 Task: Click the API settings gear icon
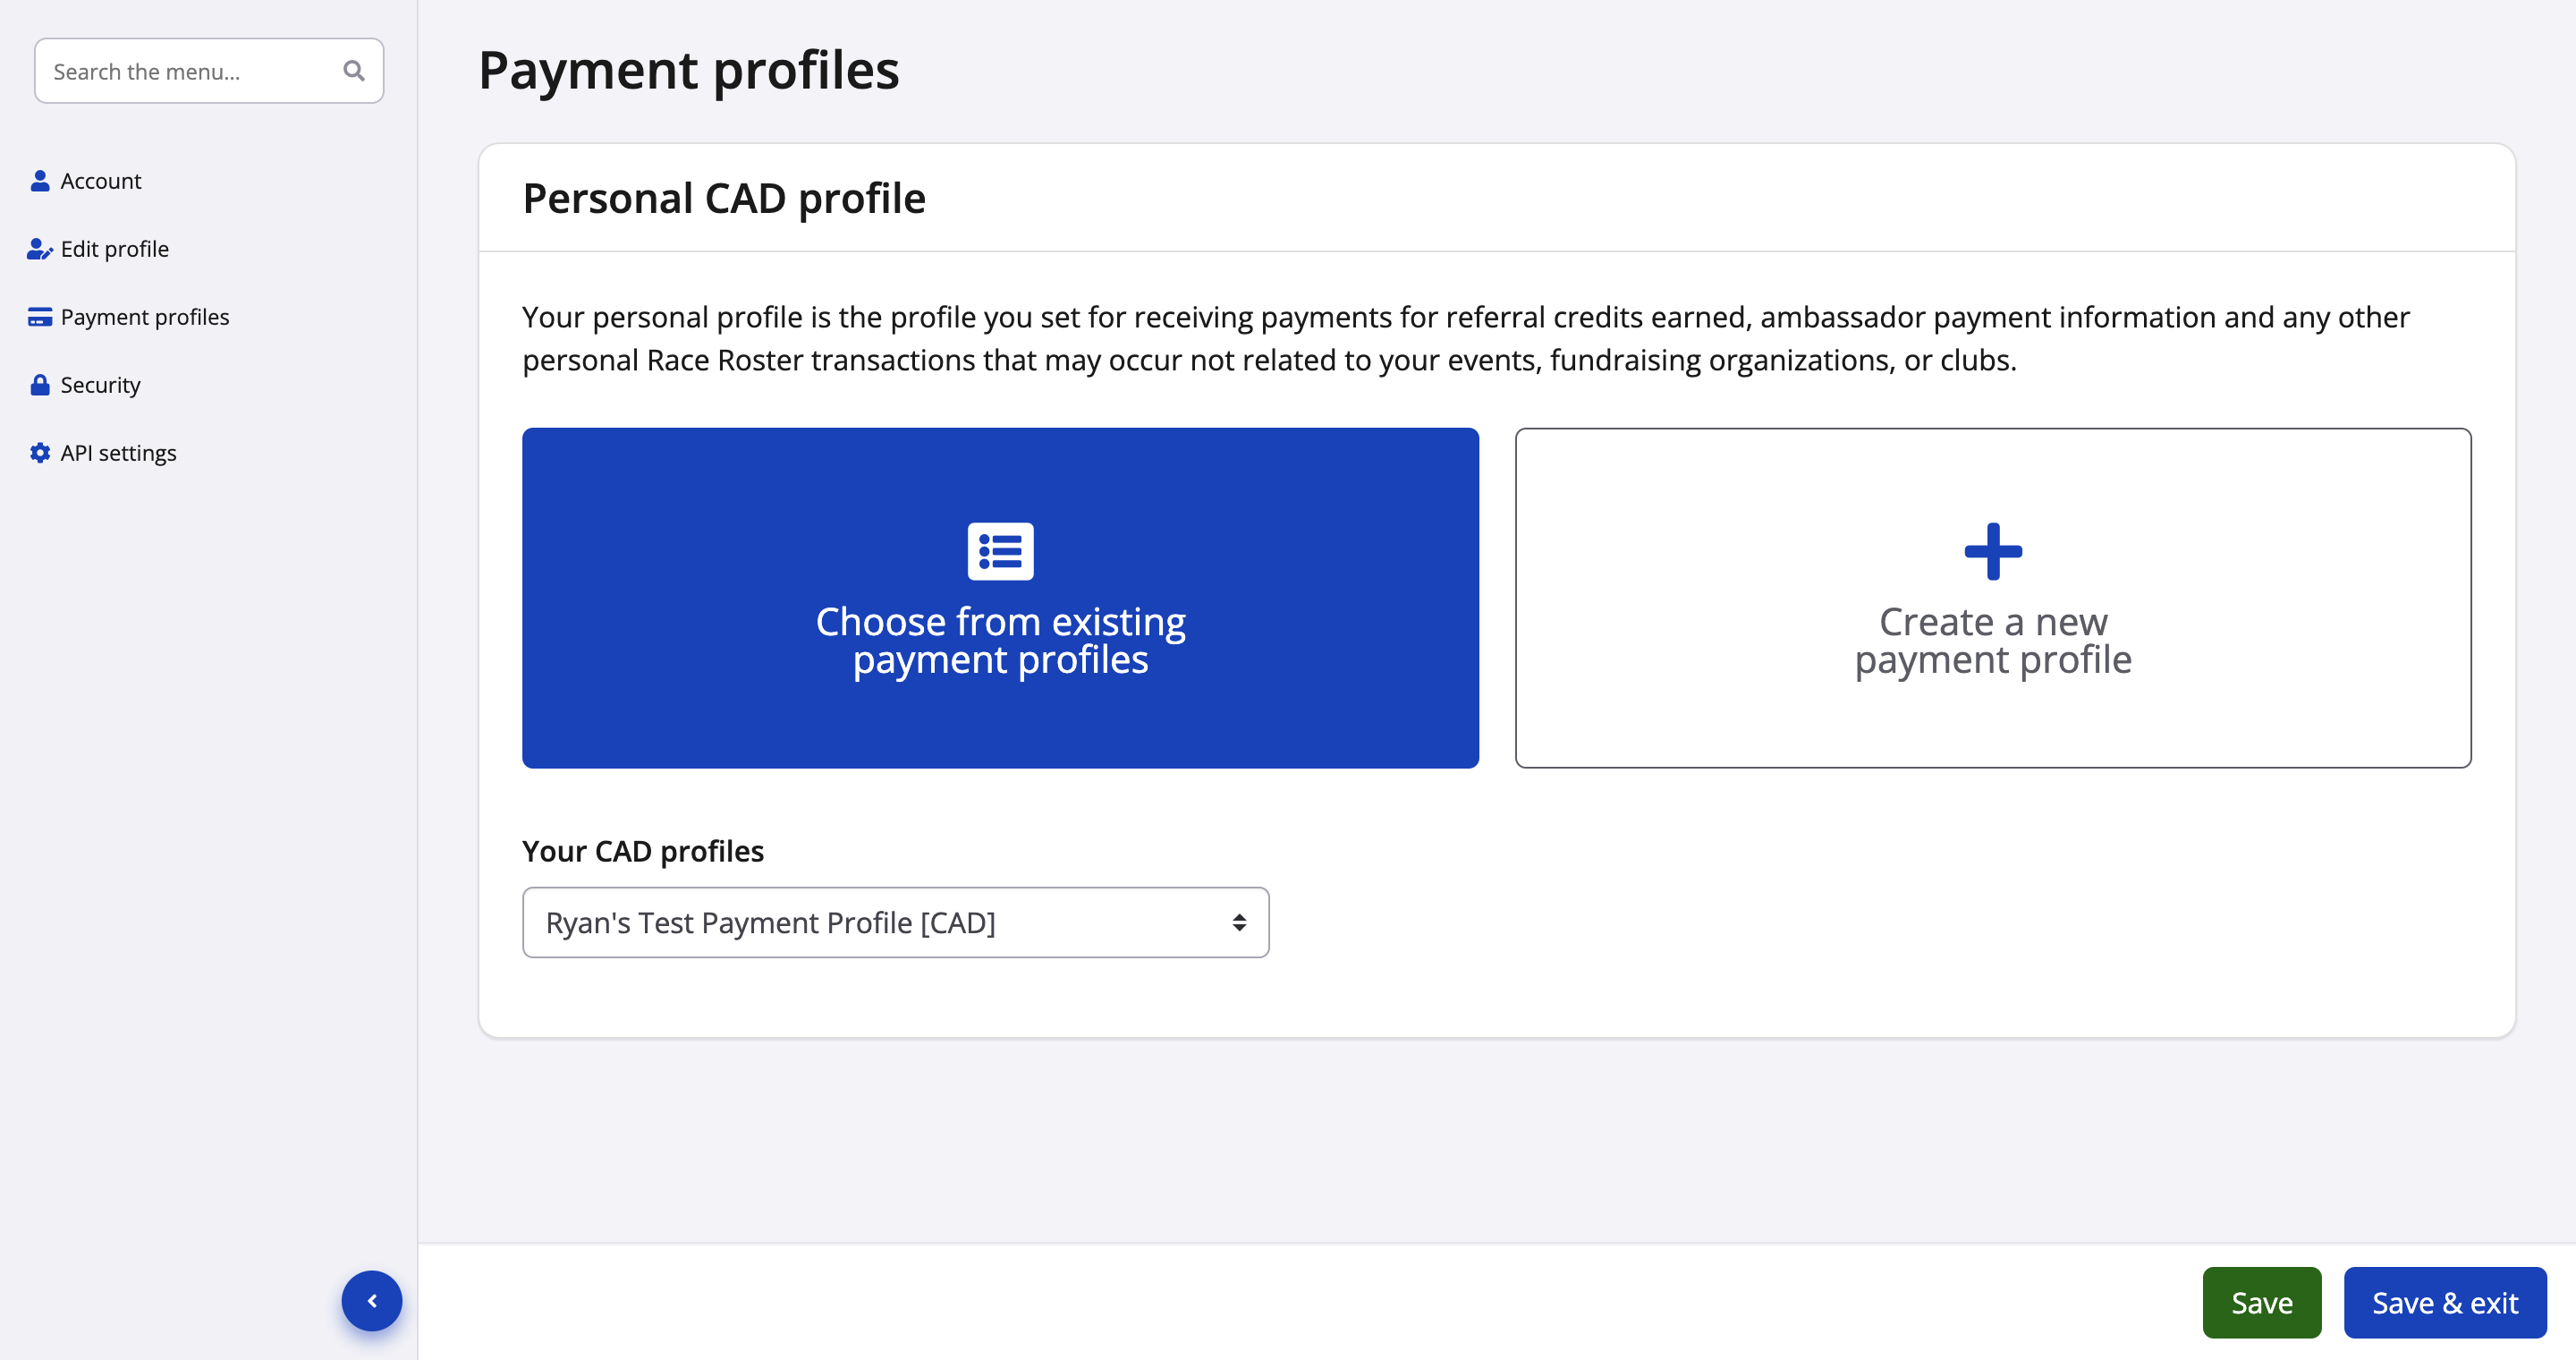(40, 453)
